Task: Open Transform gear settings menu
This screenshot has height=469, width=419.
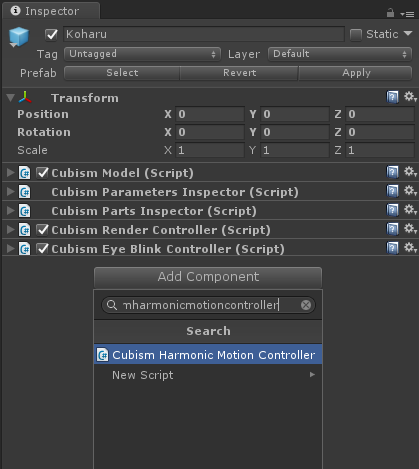Action: 410,97
